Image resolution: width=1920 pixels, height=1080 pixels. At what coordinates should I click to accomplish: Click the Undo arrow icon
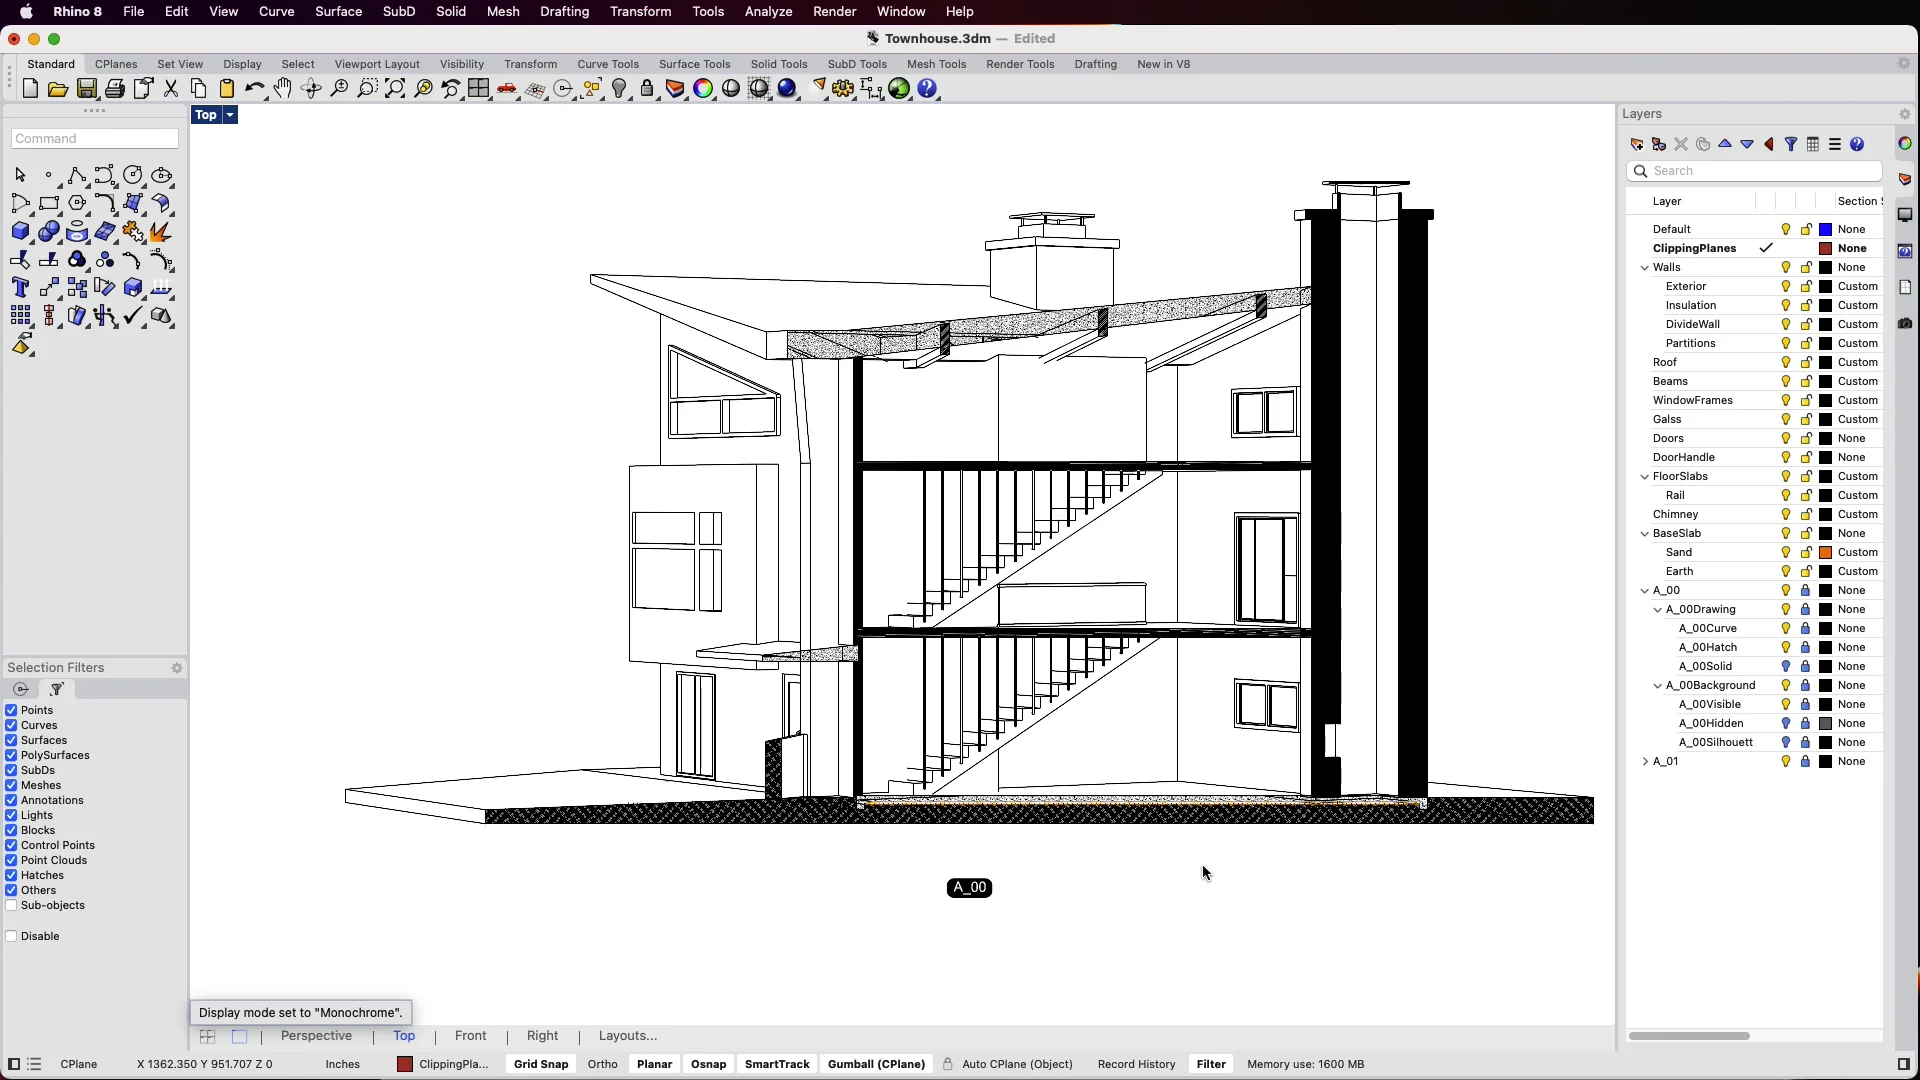254,89
